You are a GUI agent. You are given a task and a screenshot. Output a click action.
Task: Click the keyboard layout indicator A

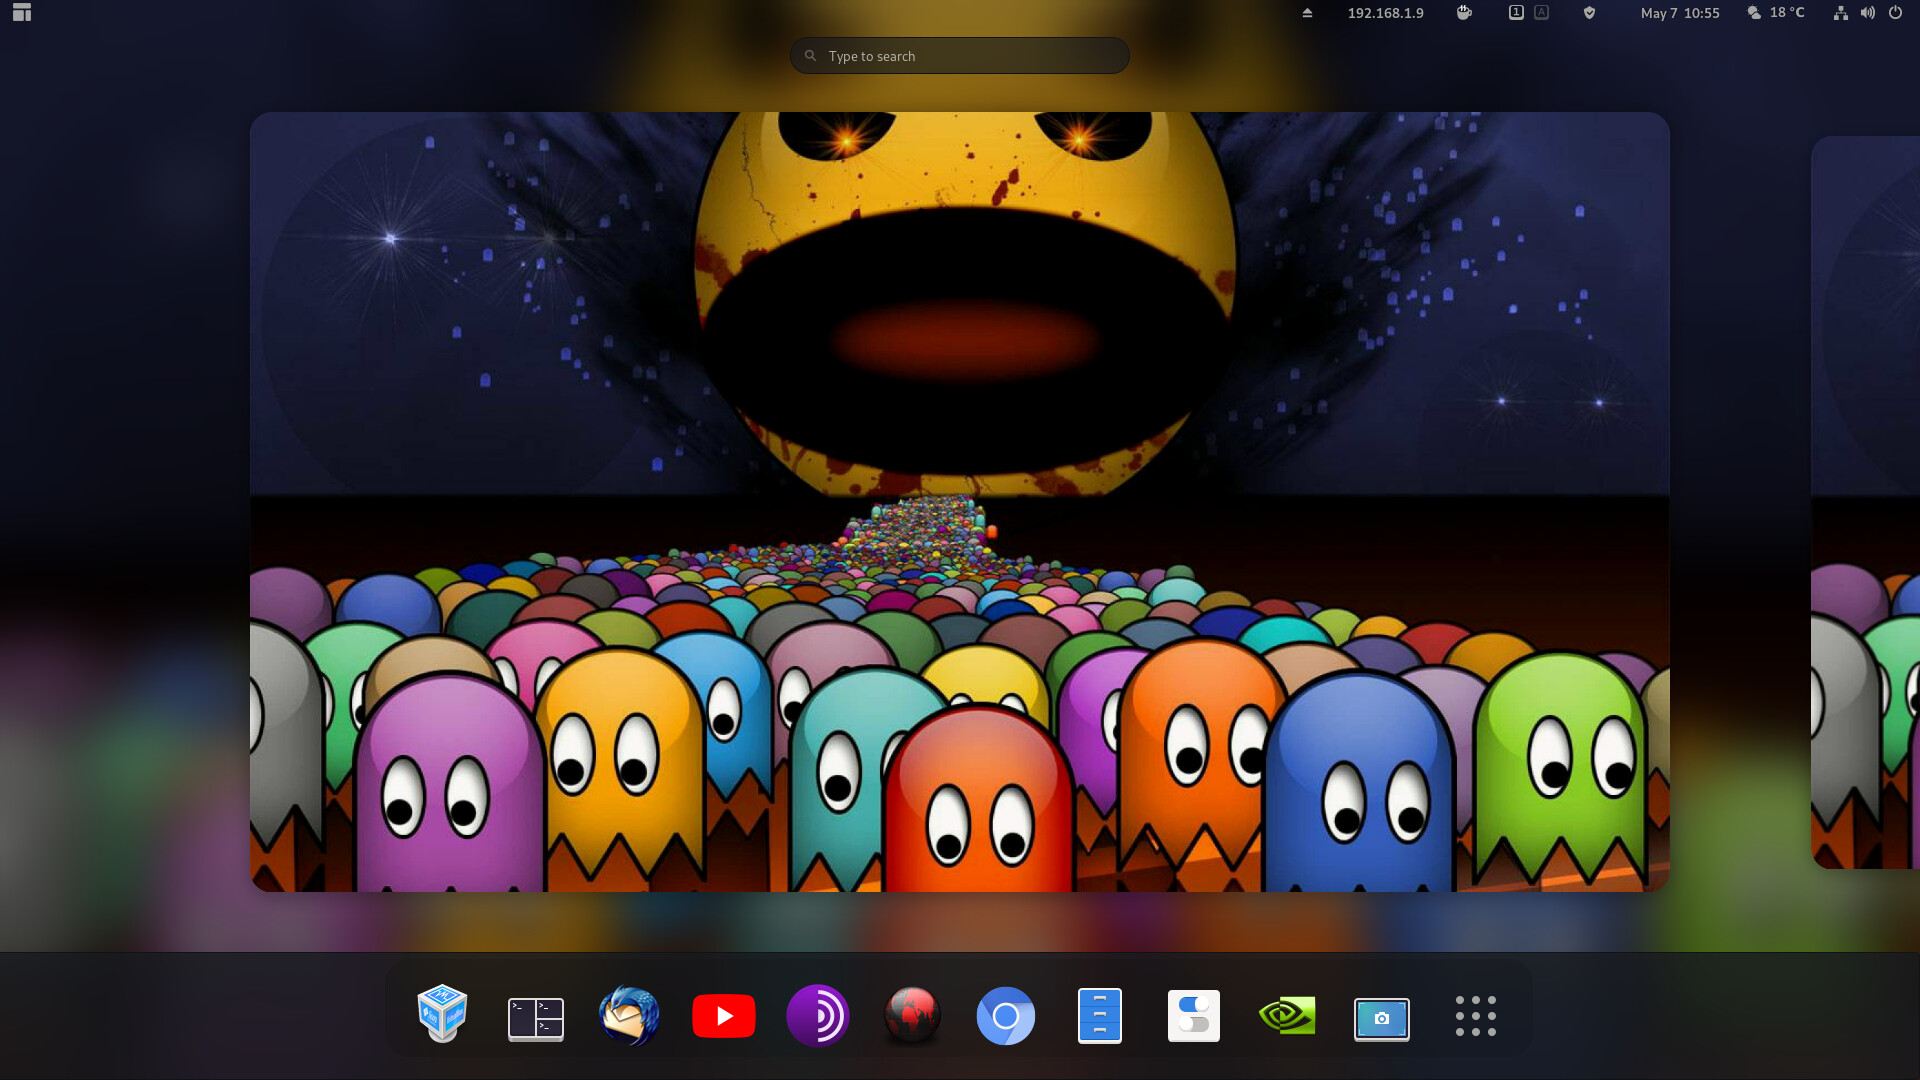click(1541, 13)
